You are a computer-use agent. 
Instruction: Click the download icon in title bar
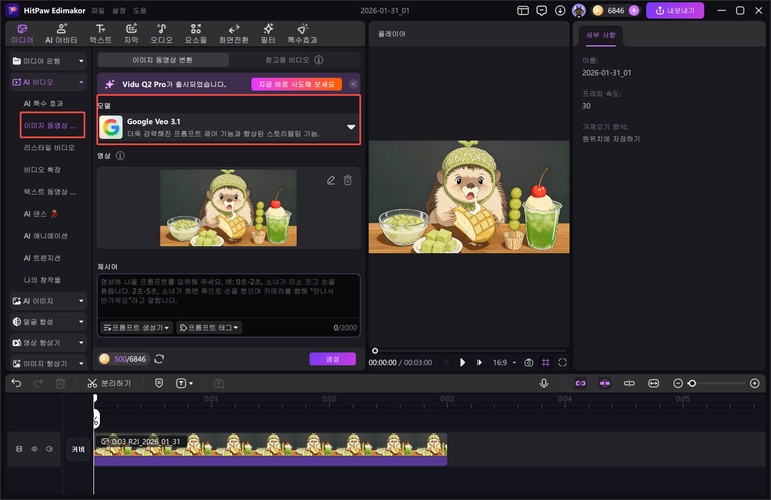[x=560, y=10]
